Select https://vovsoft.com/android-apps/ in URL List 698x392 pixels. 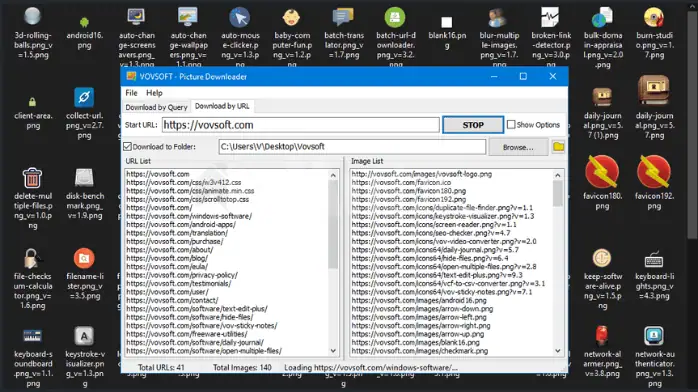point(181,225)
